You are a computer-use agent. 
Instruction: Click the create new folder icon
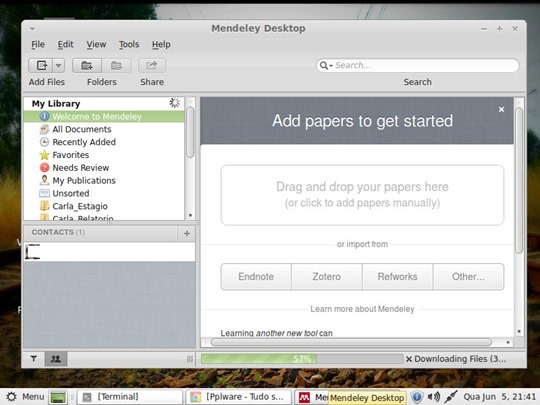point(87,65)
